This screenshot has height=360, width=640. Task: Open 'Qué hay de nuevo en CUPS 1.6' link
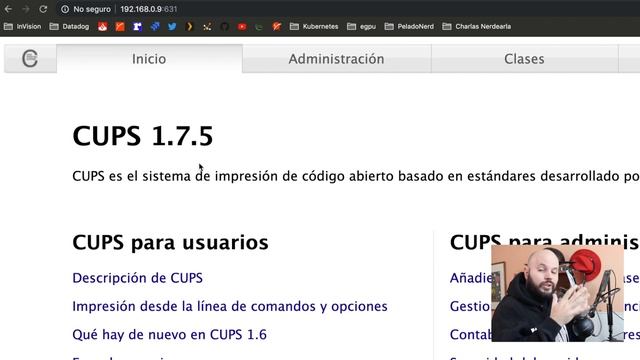(169, 335)
